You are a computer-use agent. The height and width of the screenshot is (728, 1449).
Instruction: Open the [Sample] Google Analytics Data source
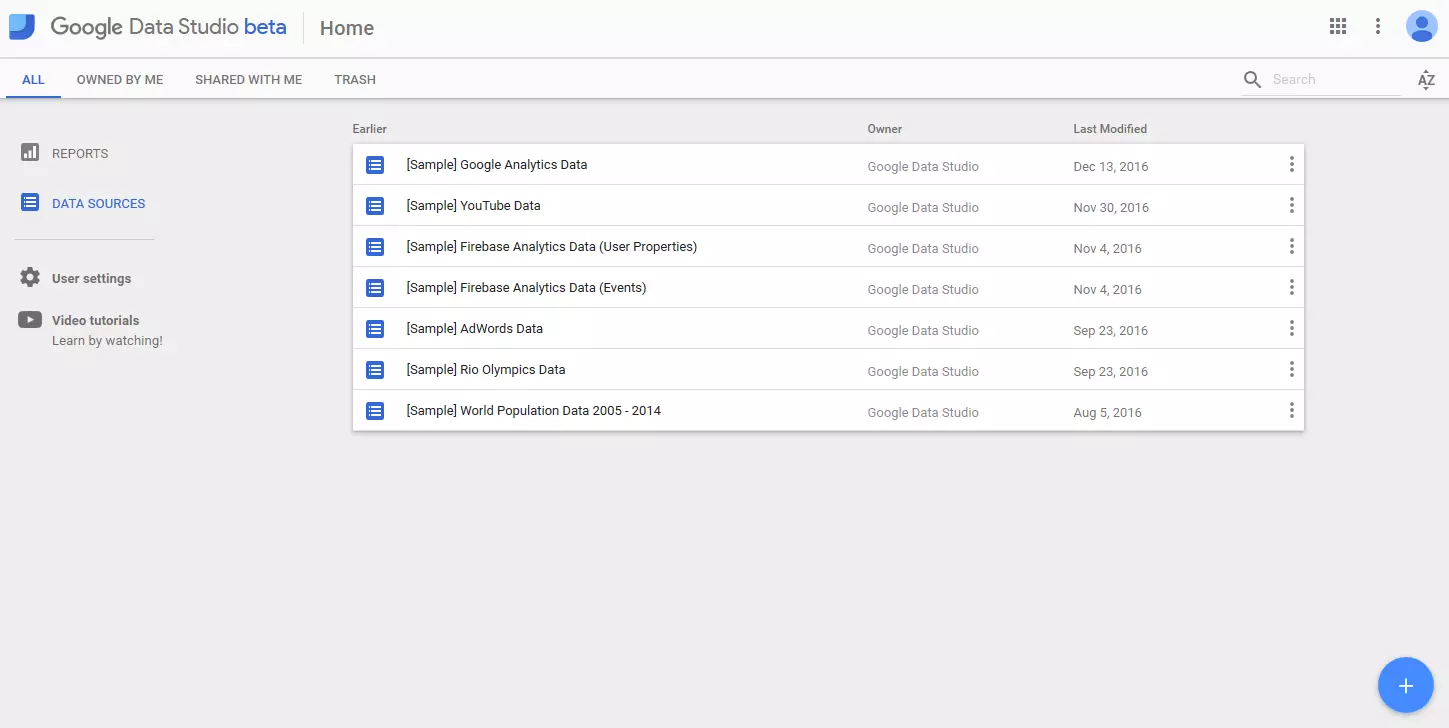(x=496, y=165)
